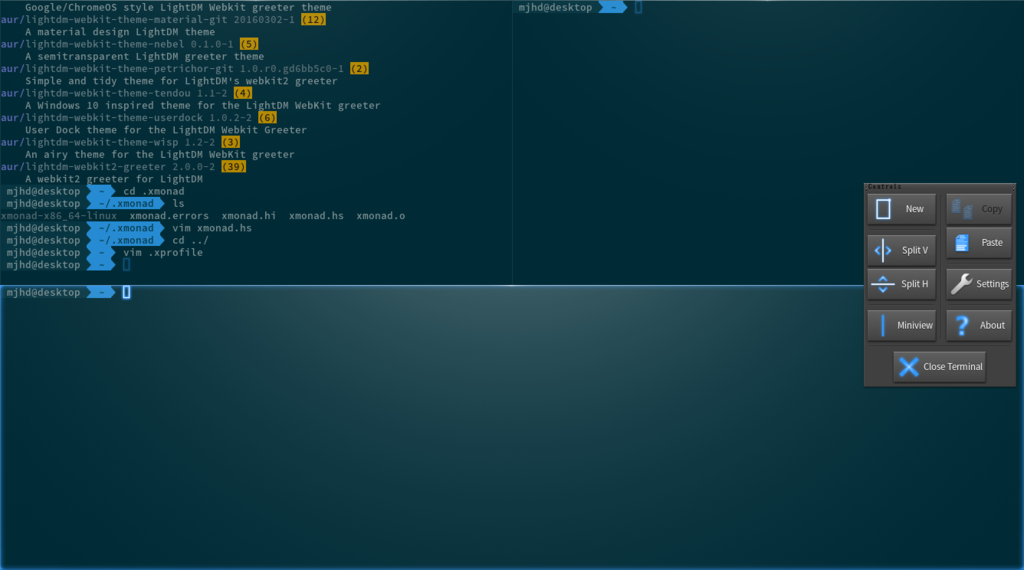Click the "cd ../" command text
The image size is (1024, 570).
click(x=190, y=240)
